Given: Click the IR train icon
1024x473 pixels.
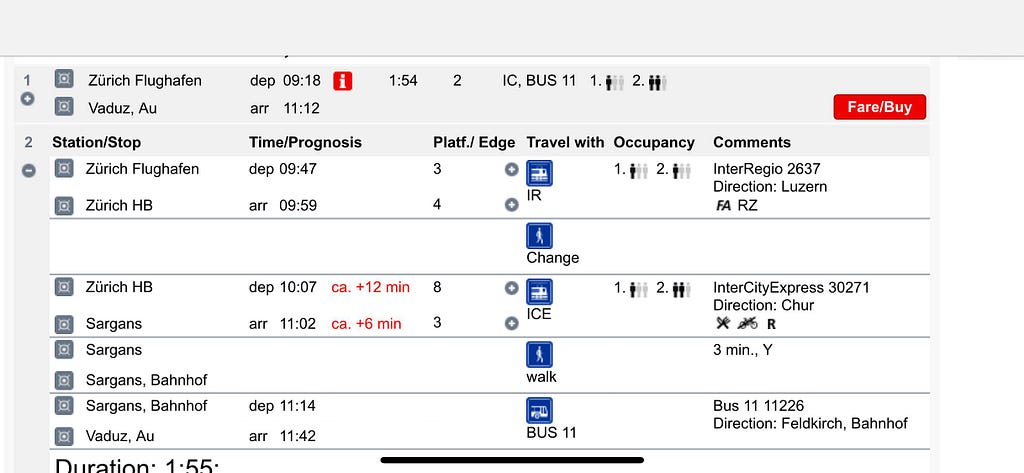Looking at the screenshot, I should point(539,174).
